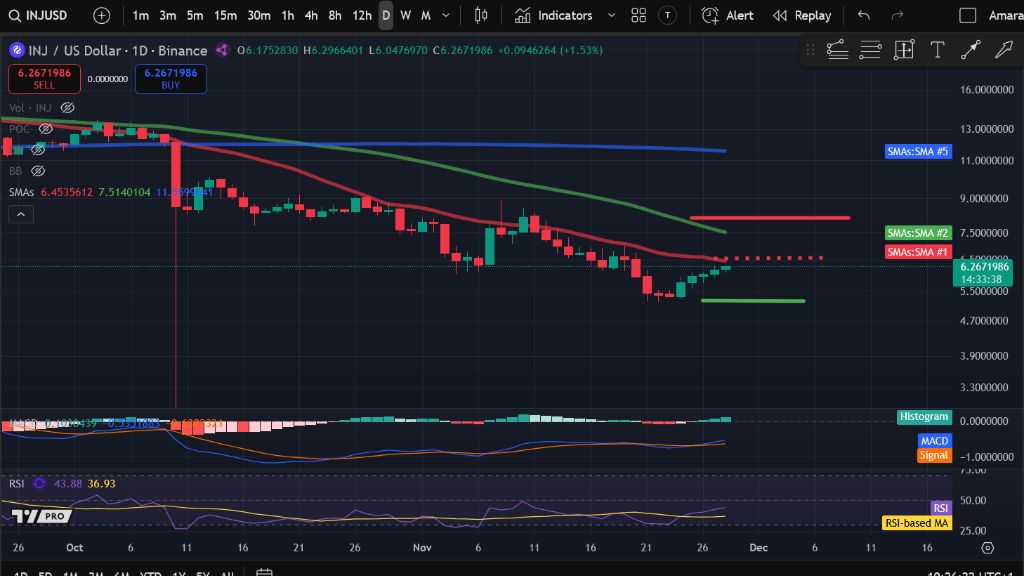The width and height of the screenshot is (1024, 576).
Task: Show the BB indicator with eye icon
Action: (x=38, y=171)
